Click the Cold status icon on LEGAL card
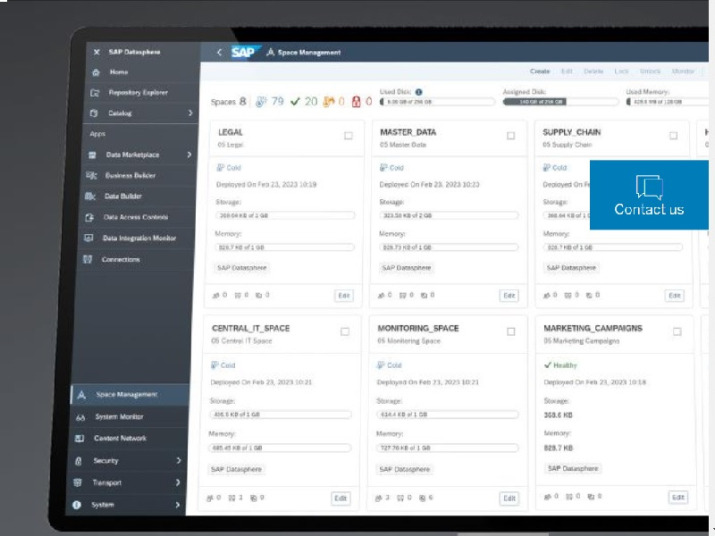 tap(220, 167)
